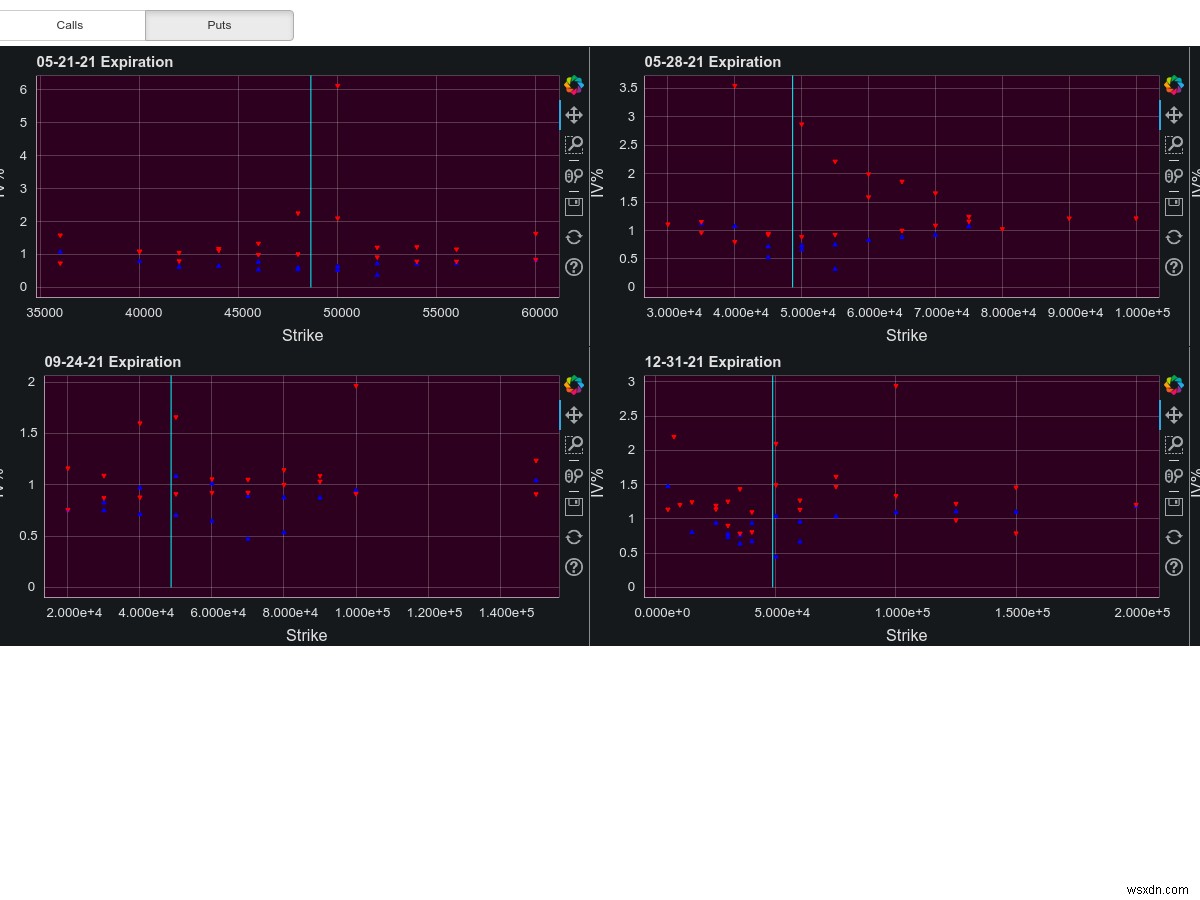Reset the 12-31-21 expiration chart view
This screenshot has width=1200, height=900.
pyautogui.click(x=1174, y=537)
